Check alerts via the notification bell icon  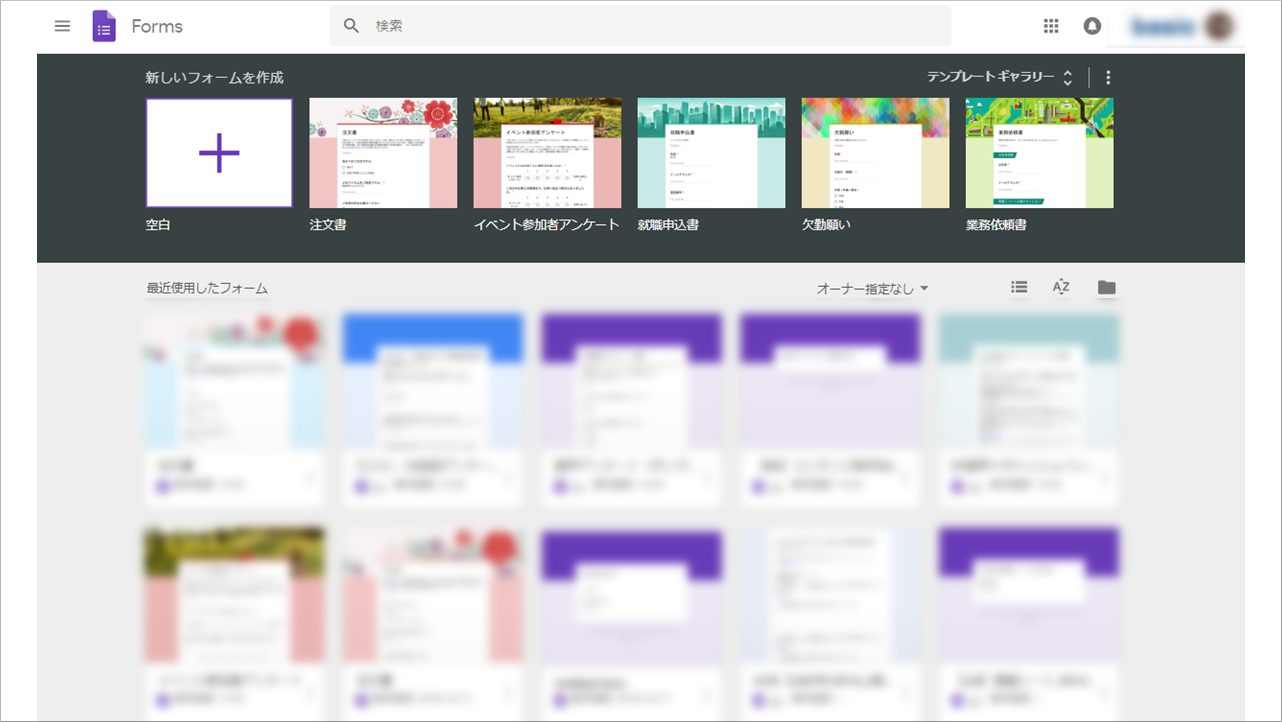tap(1092, 26)
